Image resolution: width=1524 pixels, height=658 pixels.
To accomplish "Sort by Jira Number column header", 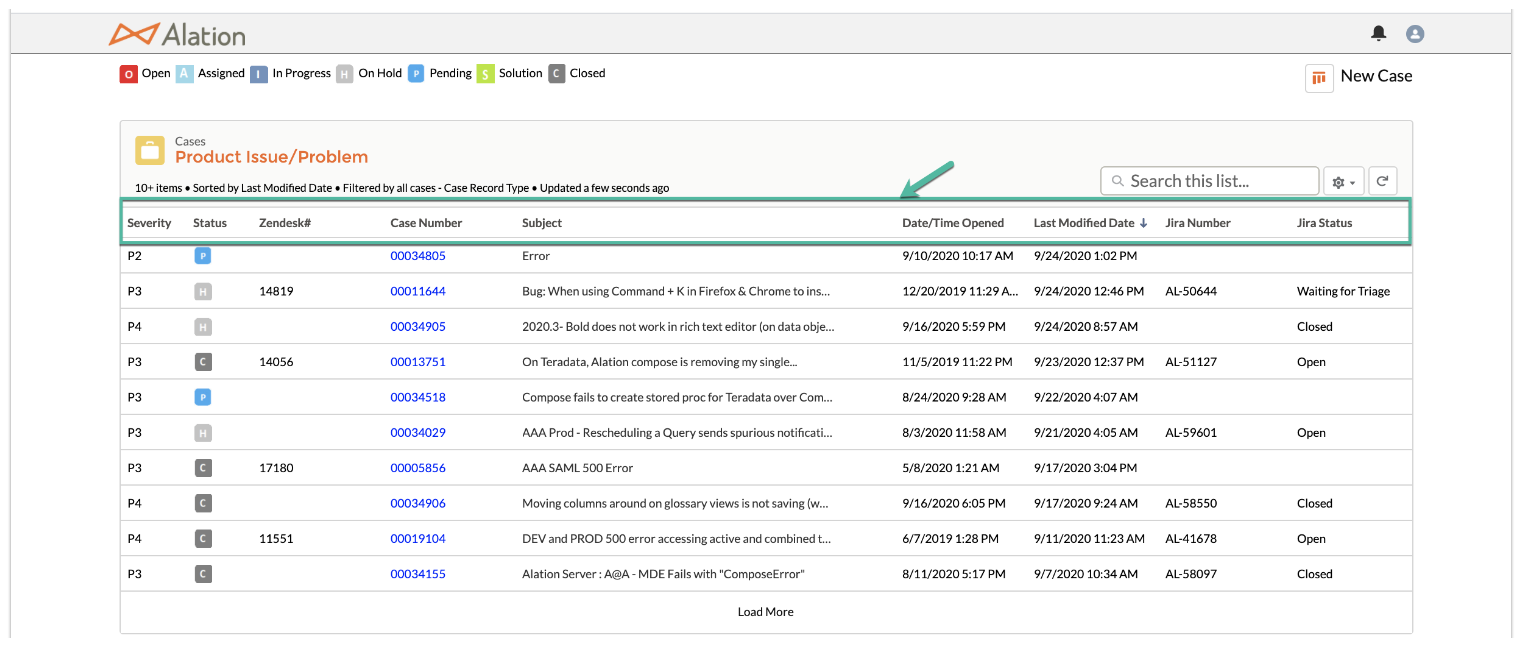I will (1198, 223).
